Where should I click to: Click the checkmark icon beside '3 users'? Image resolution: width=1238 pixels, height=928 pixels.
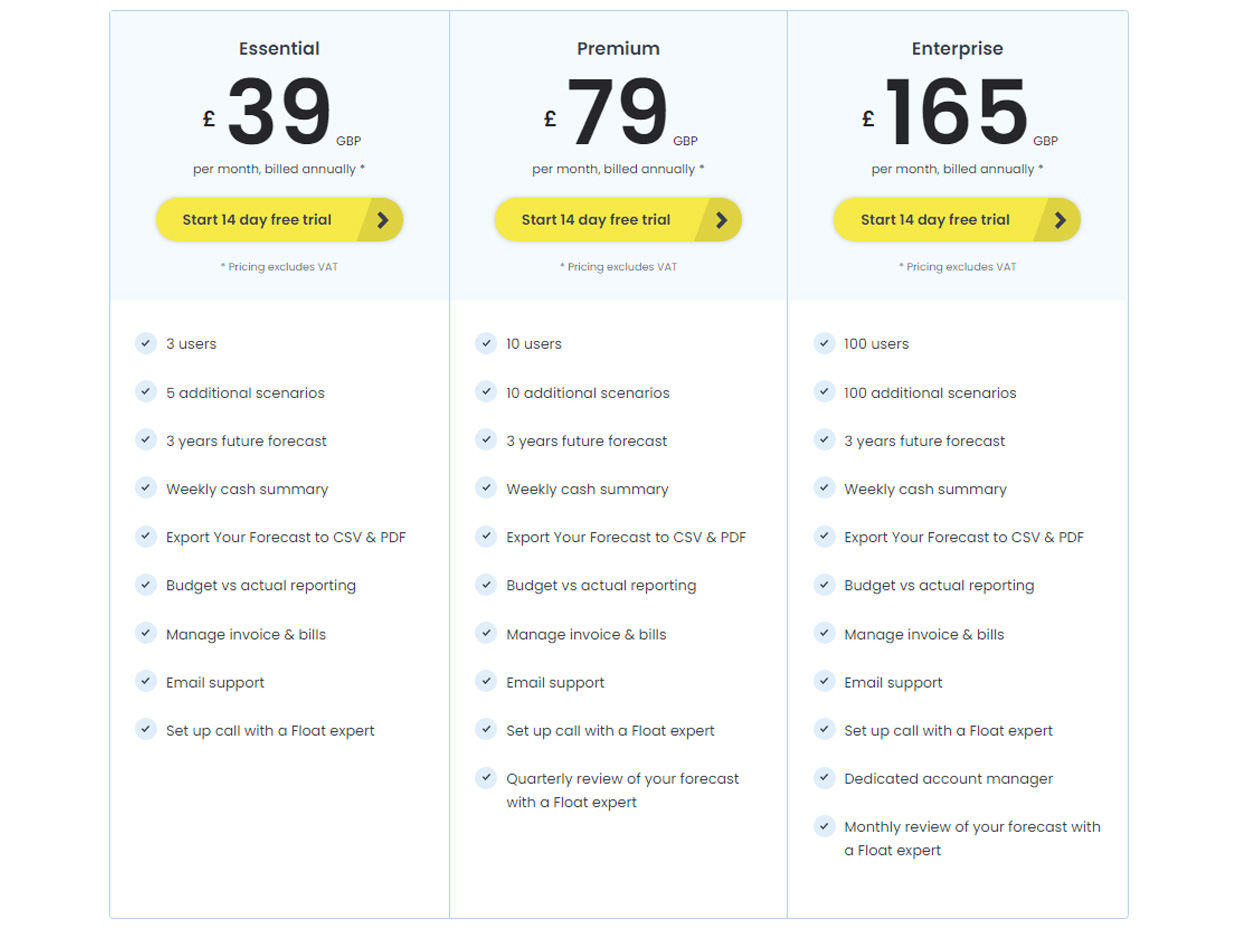tap(146, 343)
